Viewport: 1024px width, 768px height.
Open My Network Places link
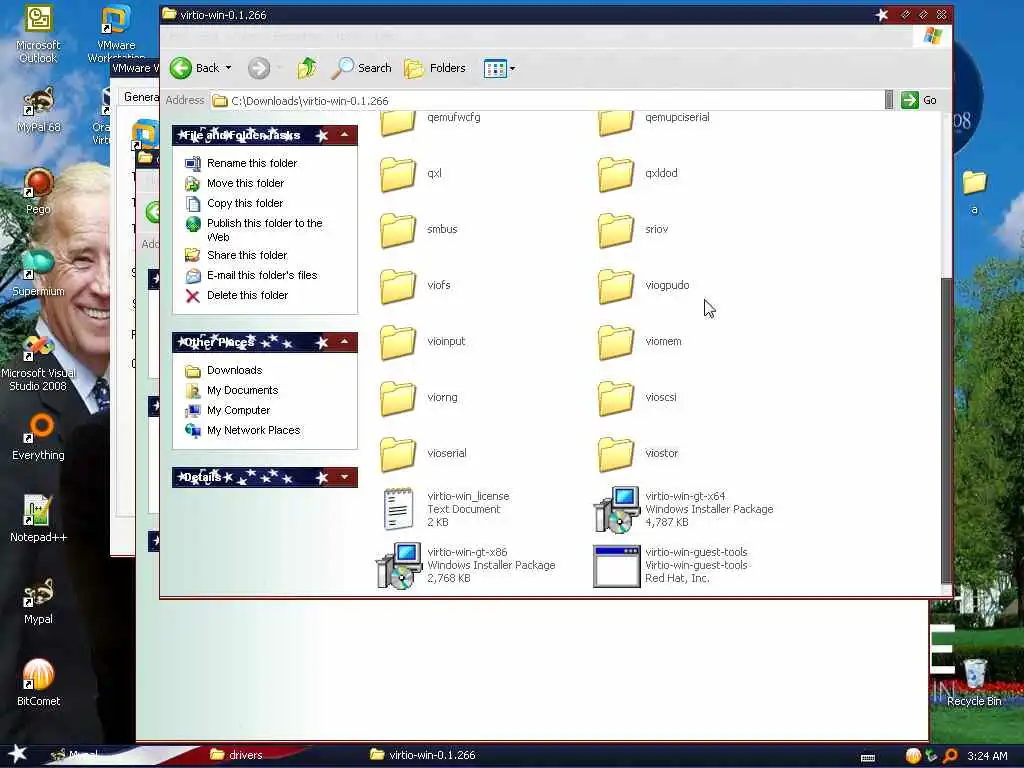[x=242, y=430]
